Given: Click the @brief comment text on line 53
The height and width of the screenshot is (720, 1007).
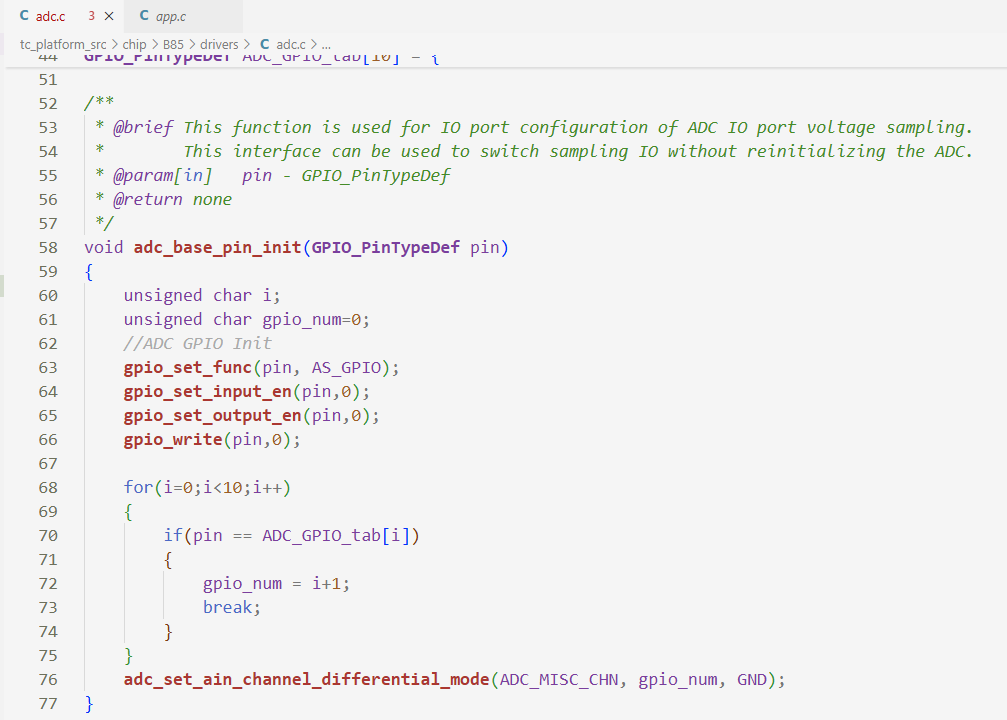Looking at the screenshot, I should click(x=141, y=127).
